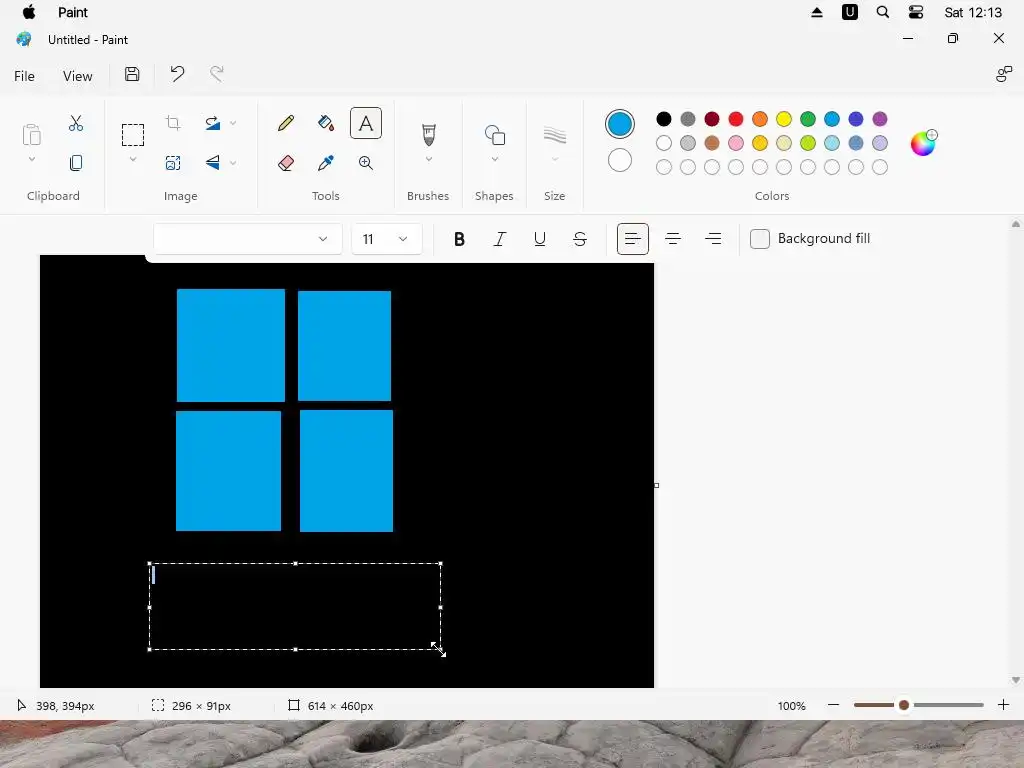Click the Rotate image icon
The image size is (1024, 768).
(213, 123)
